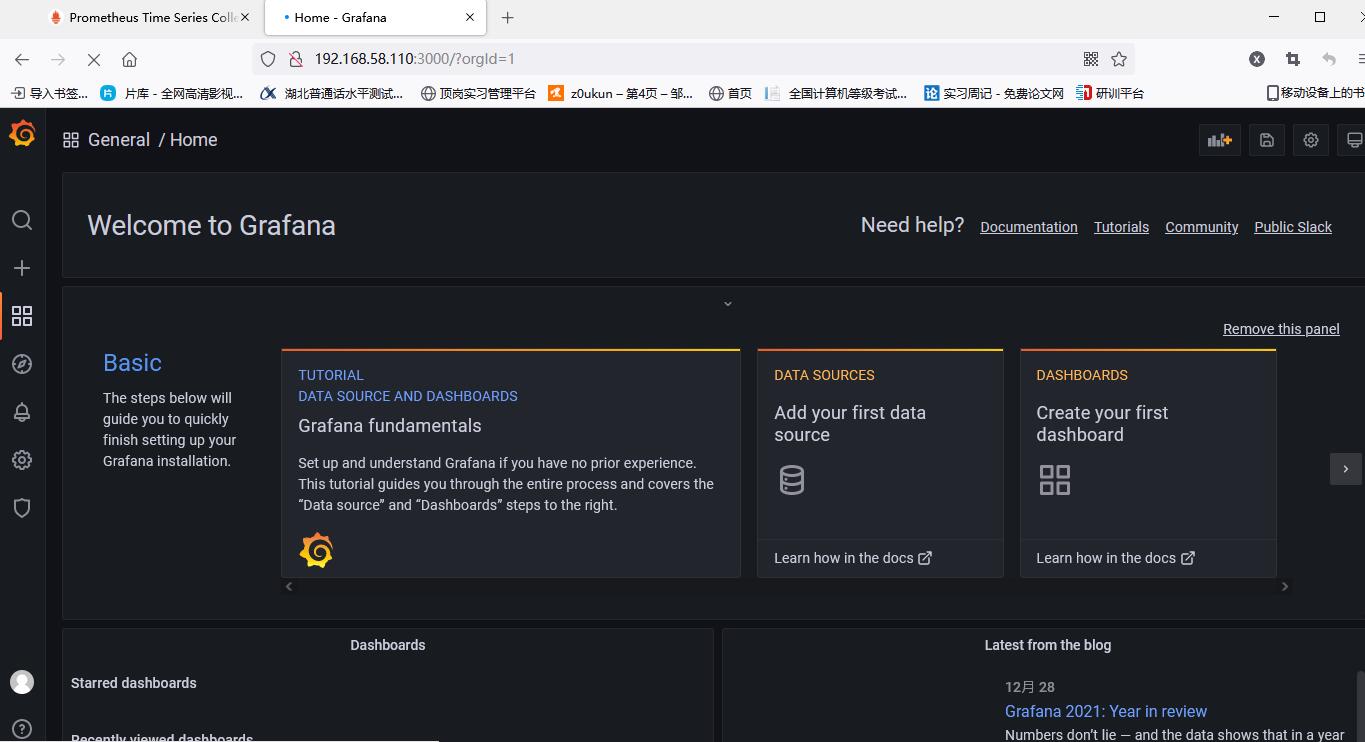Open the 首页 bookmark
This screenshot has width=1365, height=742.
pos(730,93)
